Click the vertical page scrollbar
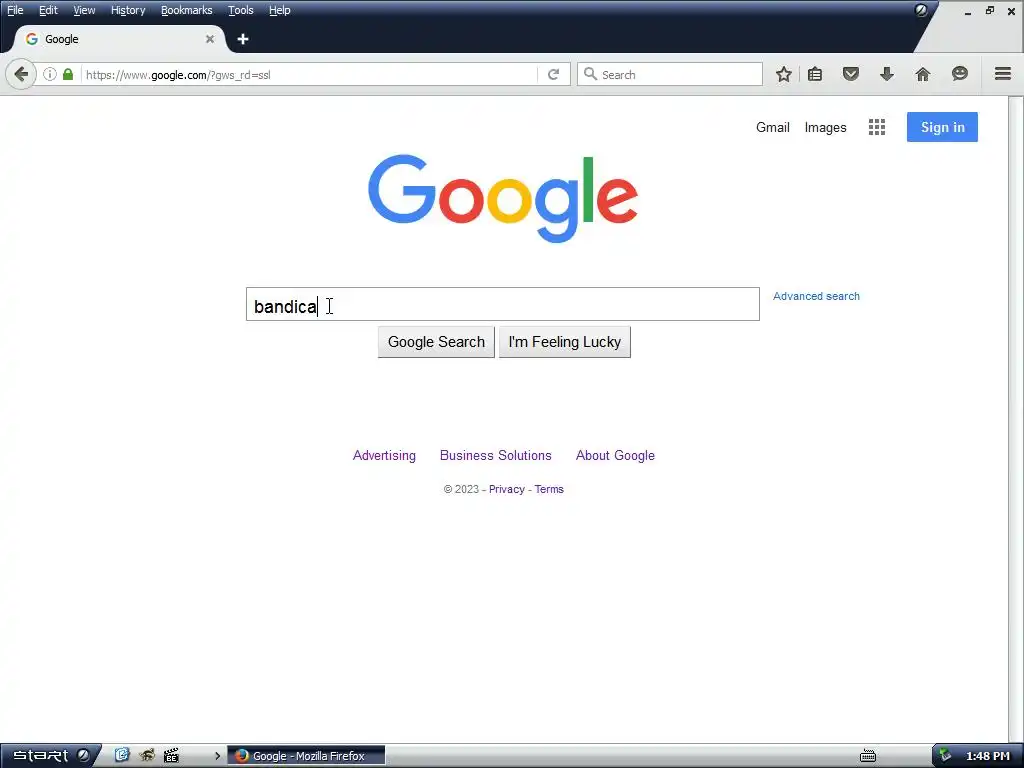1024x768 pixels. (x=1016, y=418)
